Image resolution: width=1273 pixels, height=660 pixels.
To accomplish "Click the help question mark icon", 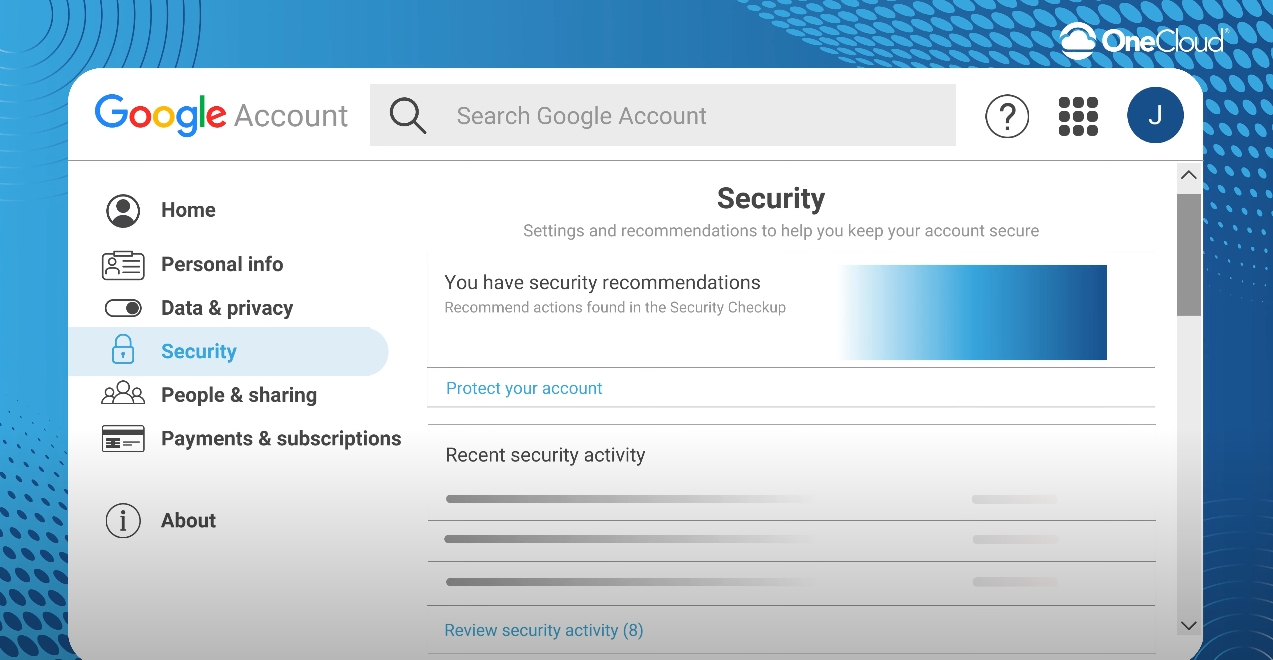I will coord(1007,116).
